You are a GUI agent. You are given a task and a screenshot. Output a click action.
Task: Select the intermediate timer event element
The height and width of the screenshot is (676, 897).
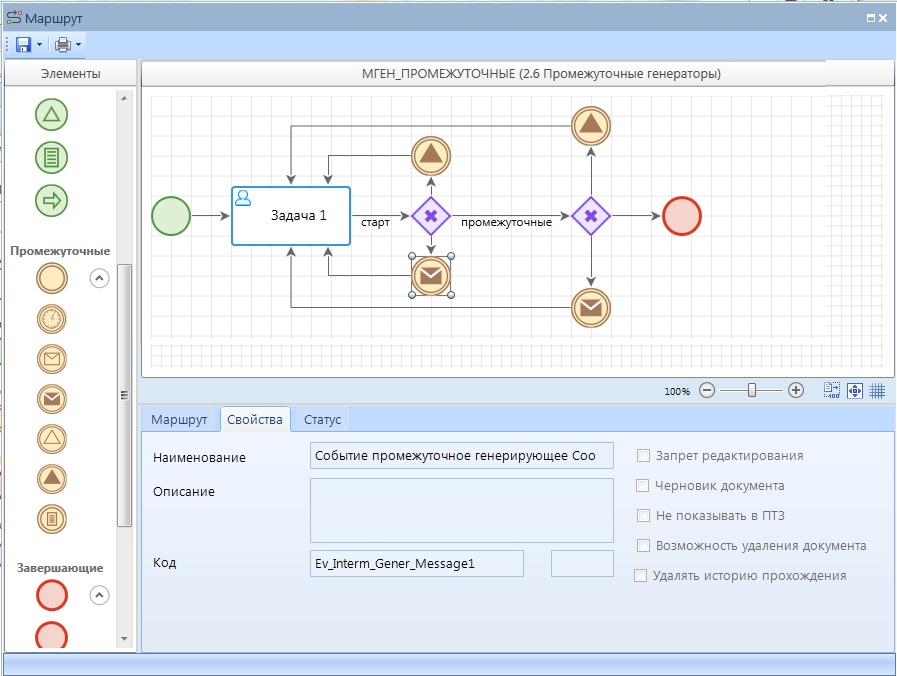tap(52, 319)
